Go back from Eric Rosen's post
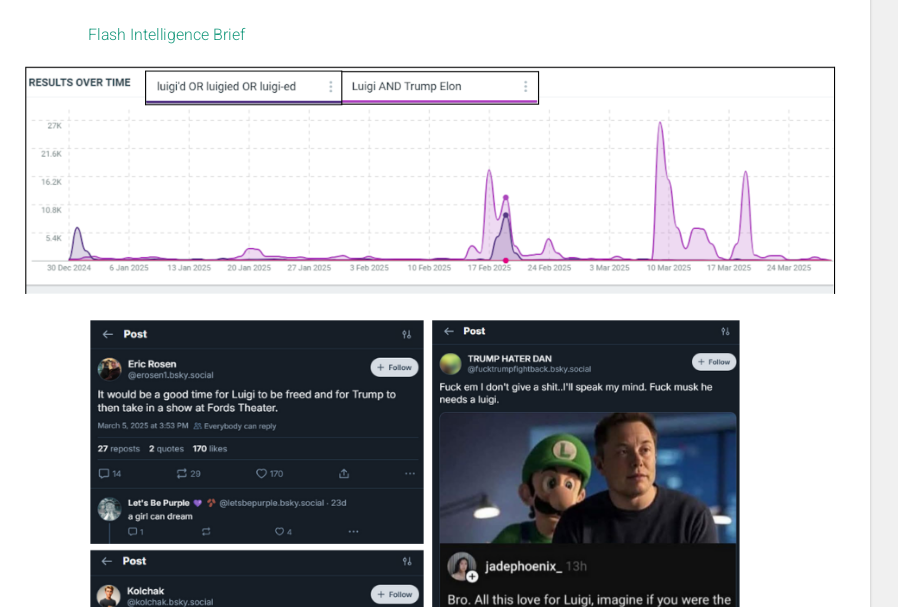Image resolution: width=898 pixels, height=607 pixels. tap(108, 334)
